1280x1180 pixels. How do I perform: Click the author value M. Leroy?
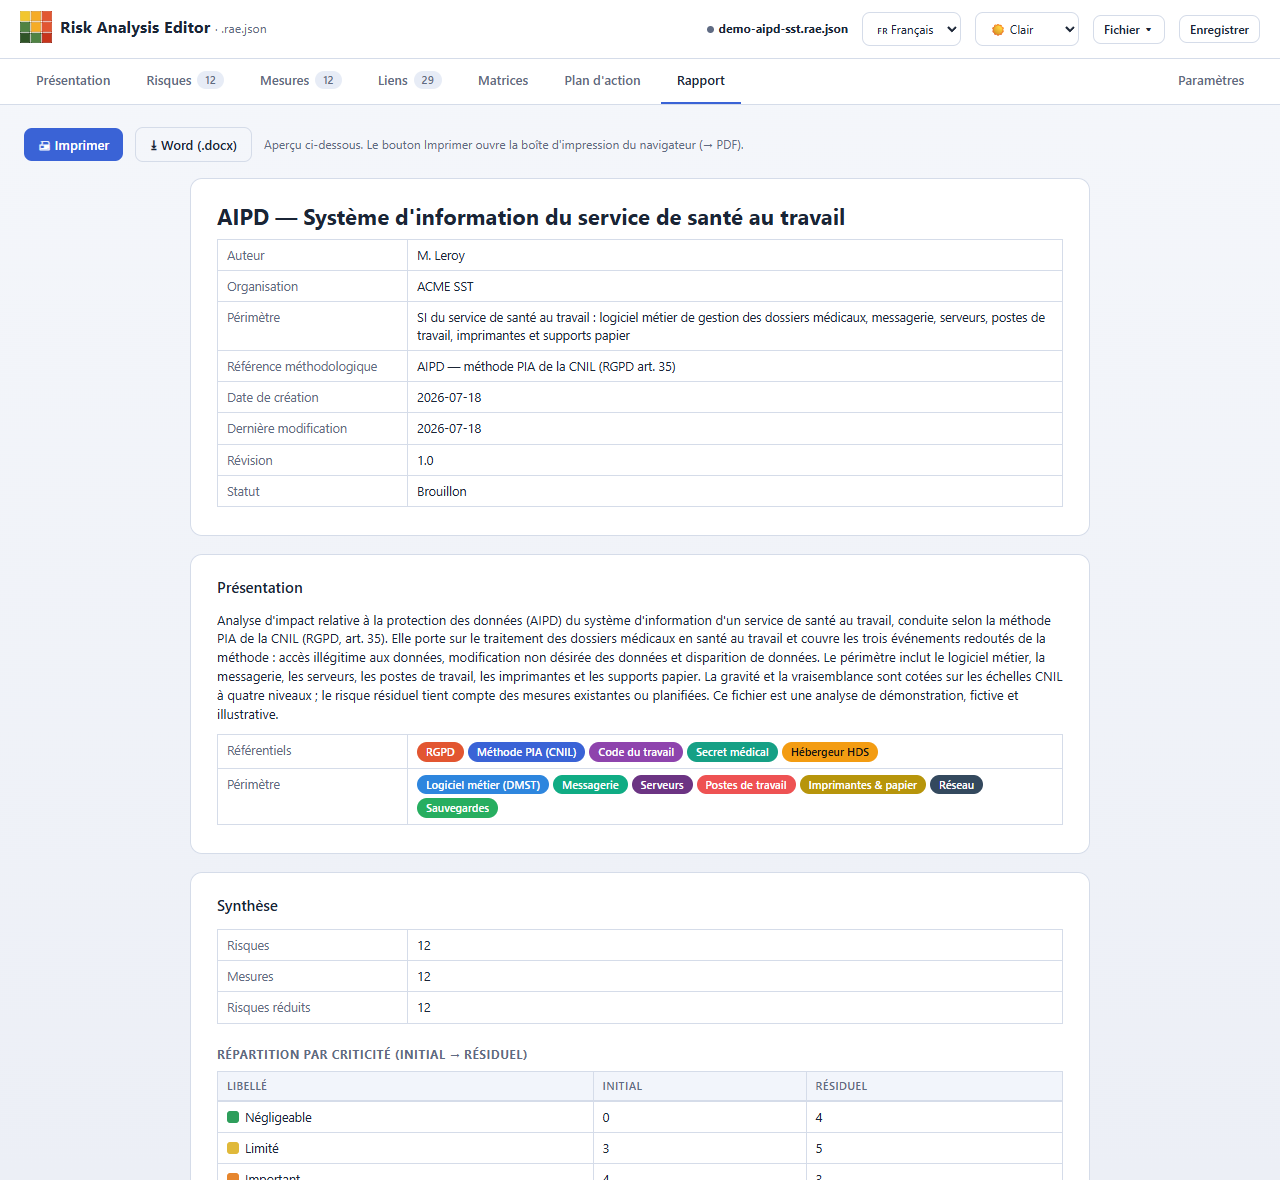pyautogui.click(x=441, y=255)
